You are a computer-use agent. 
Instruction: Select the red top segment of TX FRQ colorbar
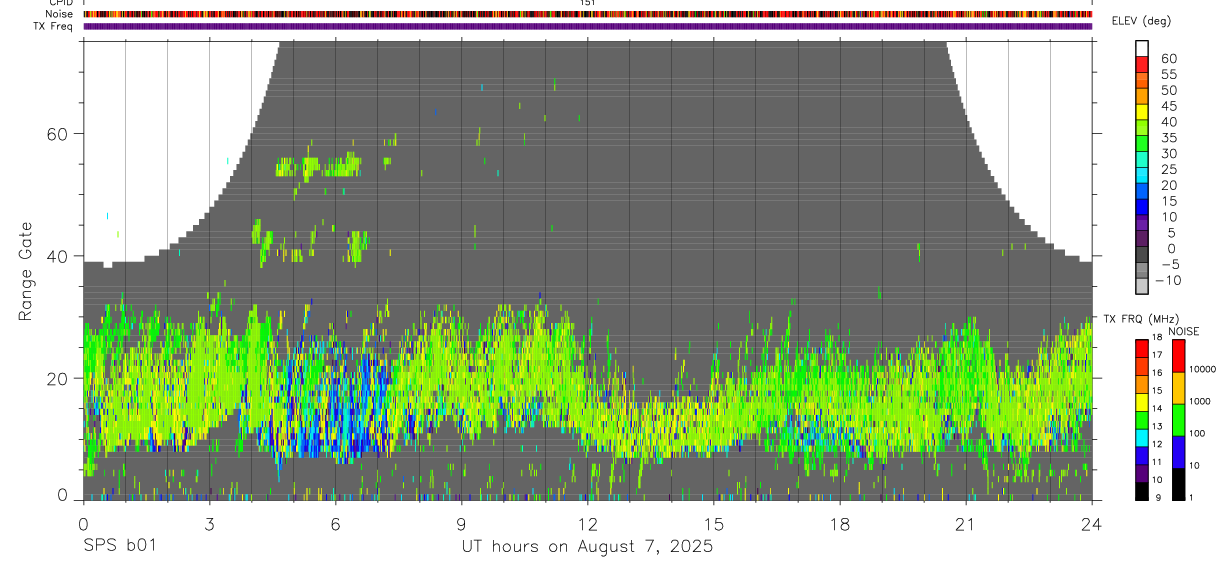[1143, 347]
